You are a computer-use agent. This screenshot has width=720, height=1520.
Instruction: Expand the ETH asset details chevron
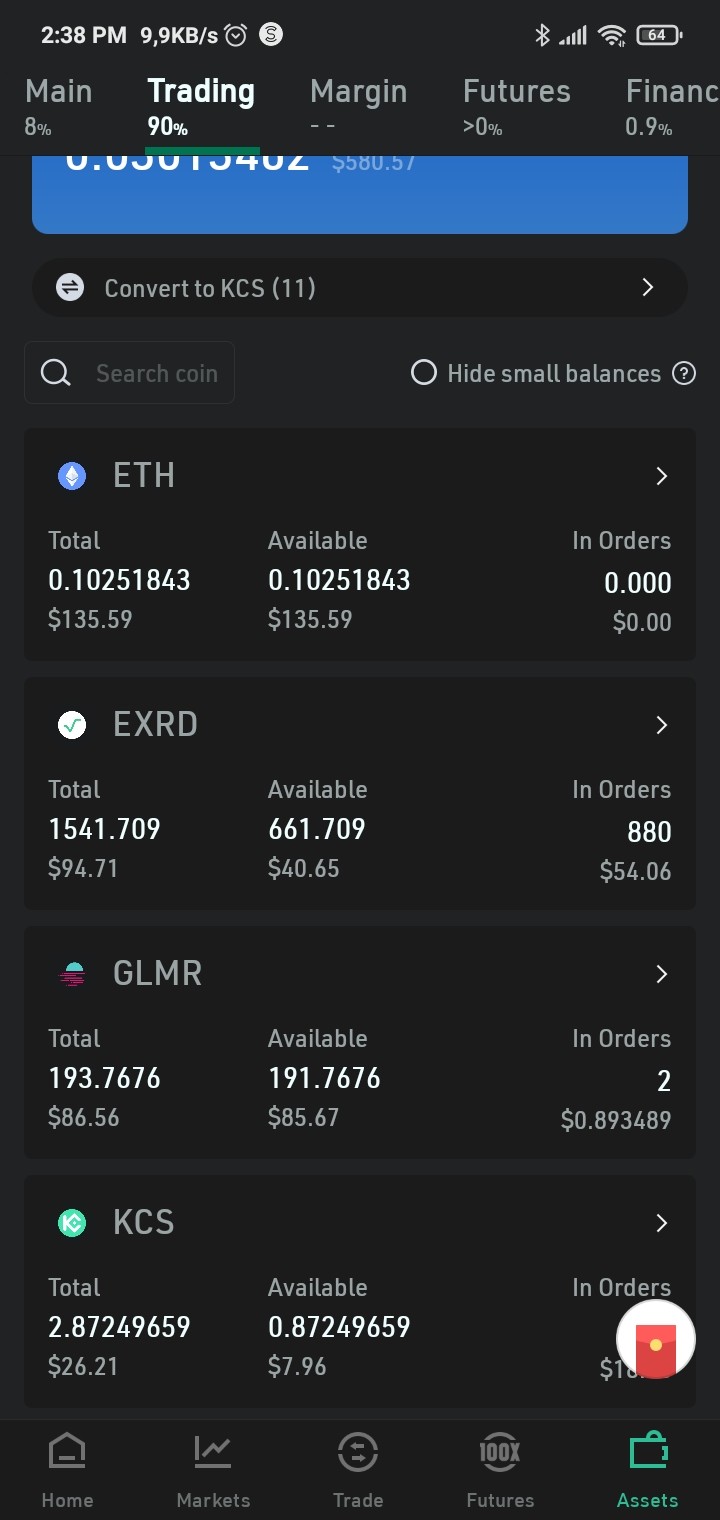coord(661,476)
